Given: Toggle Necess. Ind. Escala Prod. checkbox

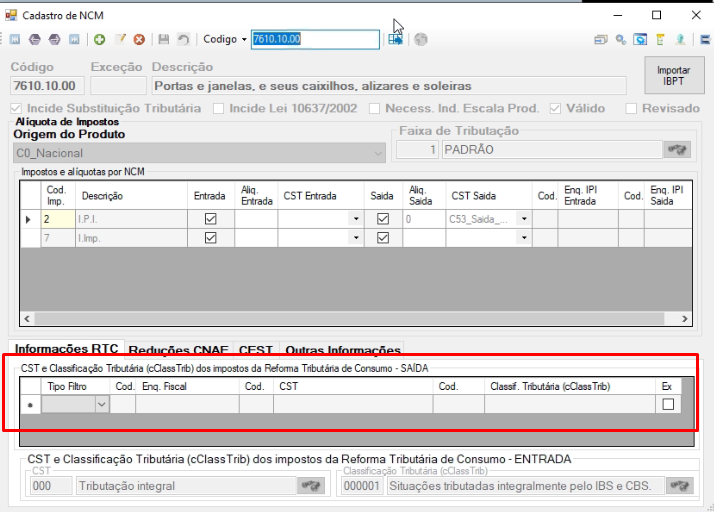Looking at the screenshot, I should (374, 108).
